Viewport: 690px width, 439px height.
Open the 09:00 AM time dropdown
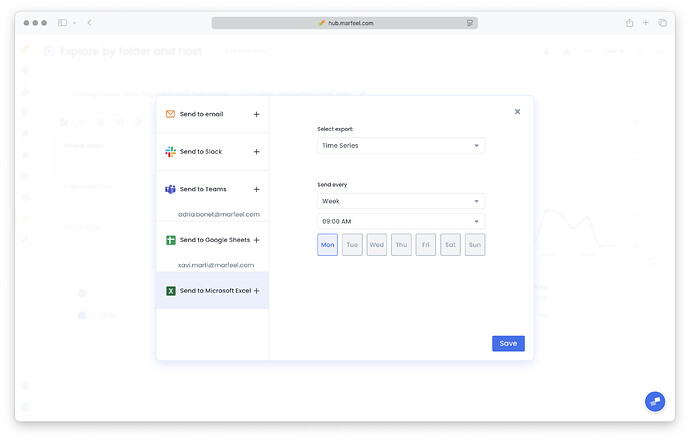click(x=400, y=221)
